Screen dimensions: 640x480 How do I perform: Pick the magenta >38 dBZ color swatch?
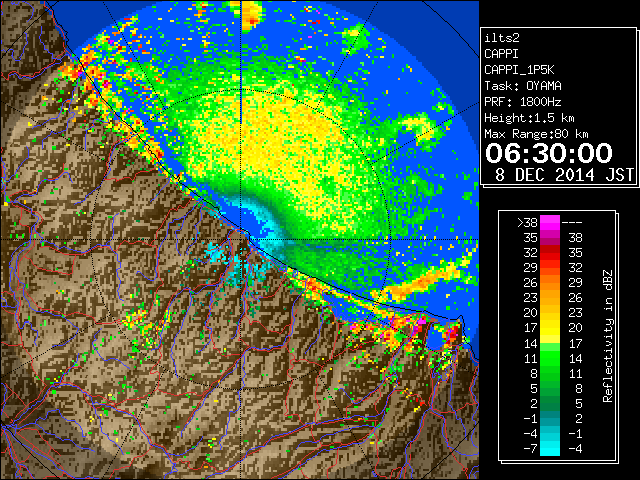click(550, 222)
